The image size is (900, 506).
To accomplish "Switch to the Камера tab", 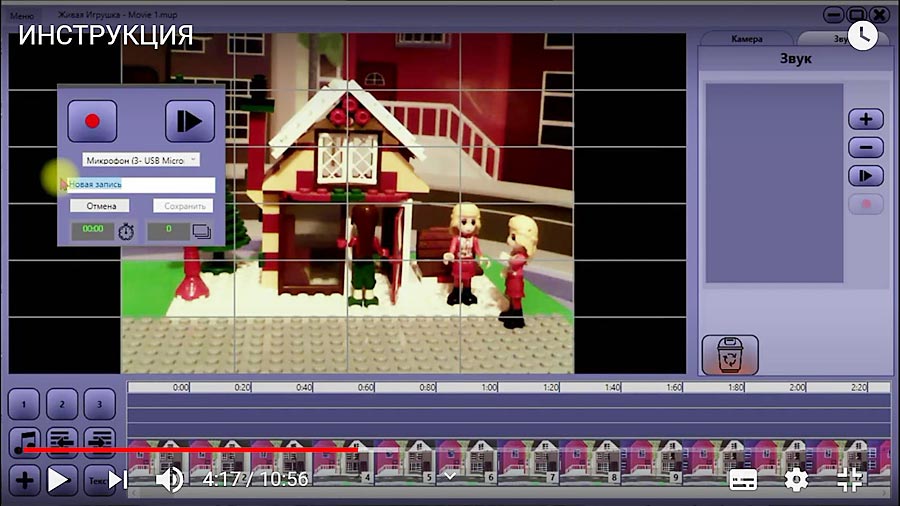I will click(746, 39).
